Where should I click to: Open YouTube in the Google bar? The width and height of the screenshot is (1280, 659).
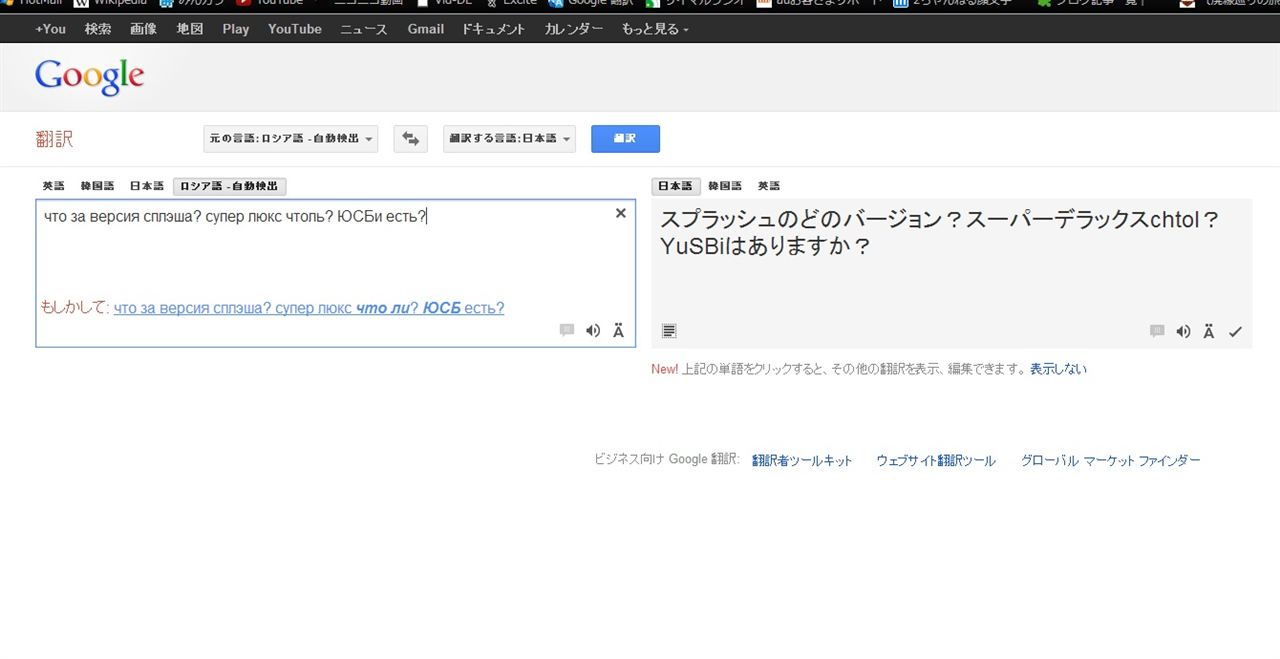click(x=295, y=29)
